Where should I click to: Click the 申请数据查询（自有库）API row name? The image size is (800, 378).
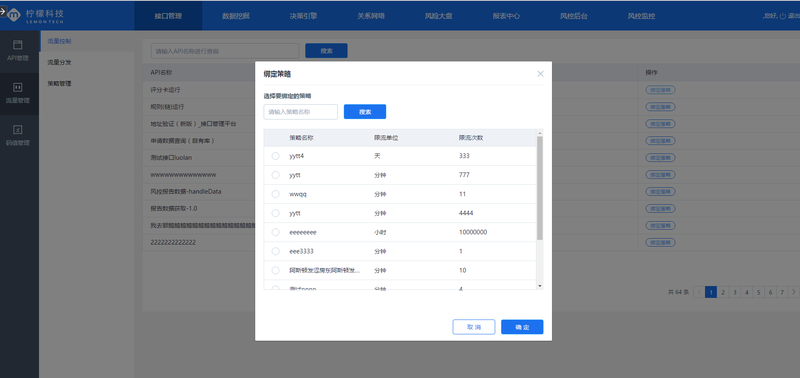pyautogui.click(x=183, y=140)
